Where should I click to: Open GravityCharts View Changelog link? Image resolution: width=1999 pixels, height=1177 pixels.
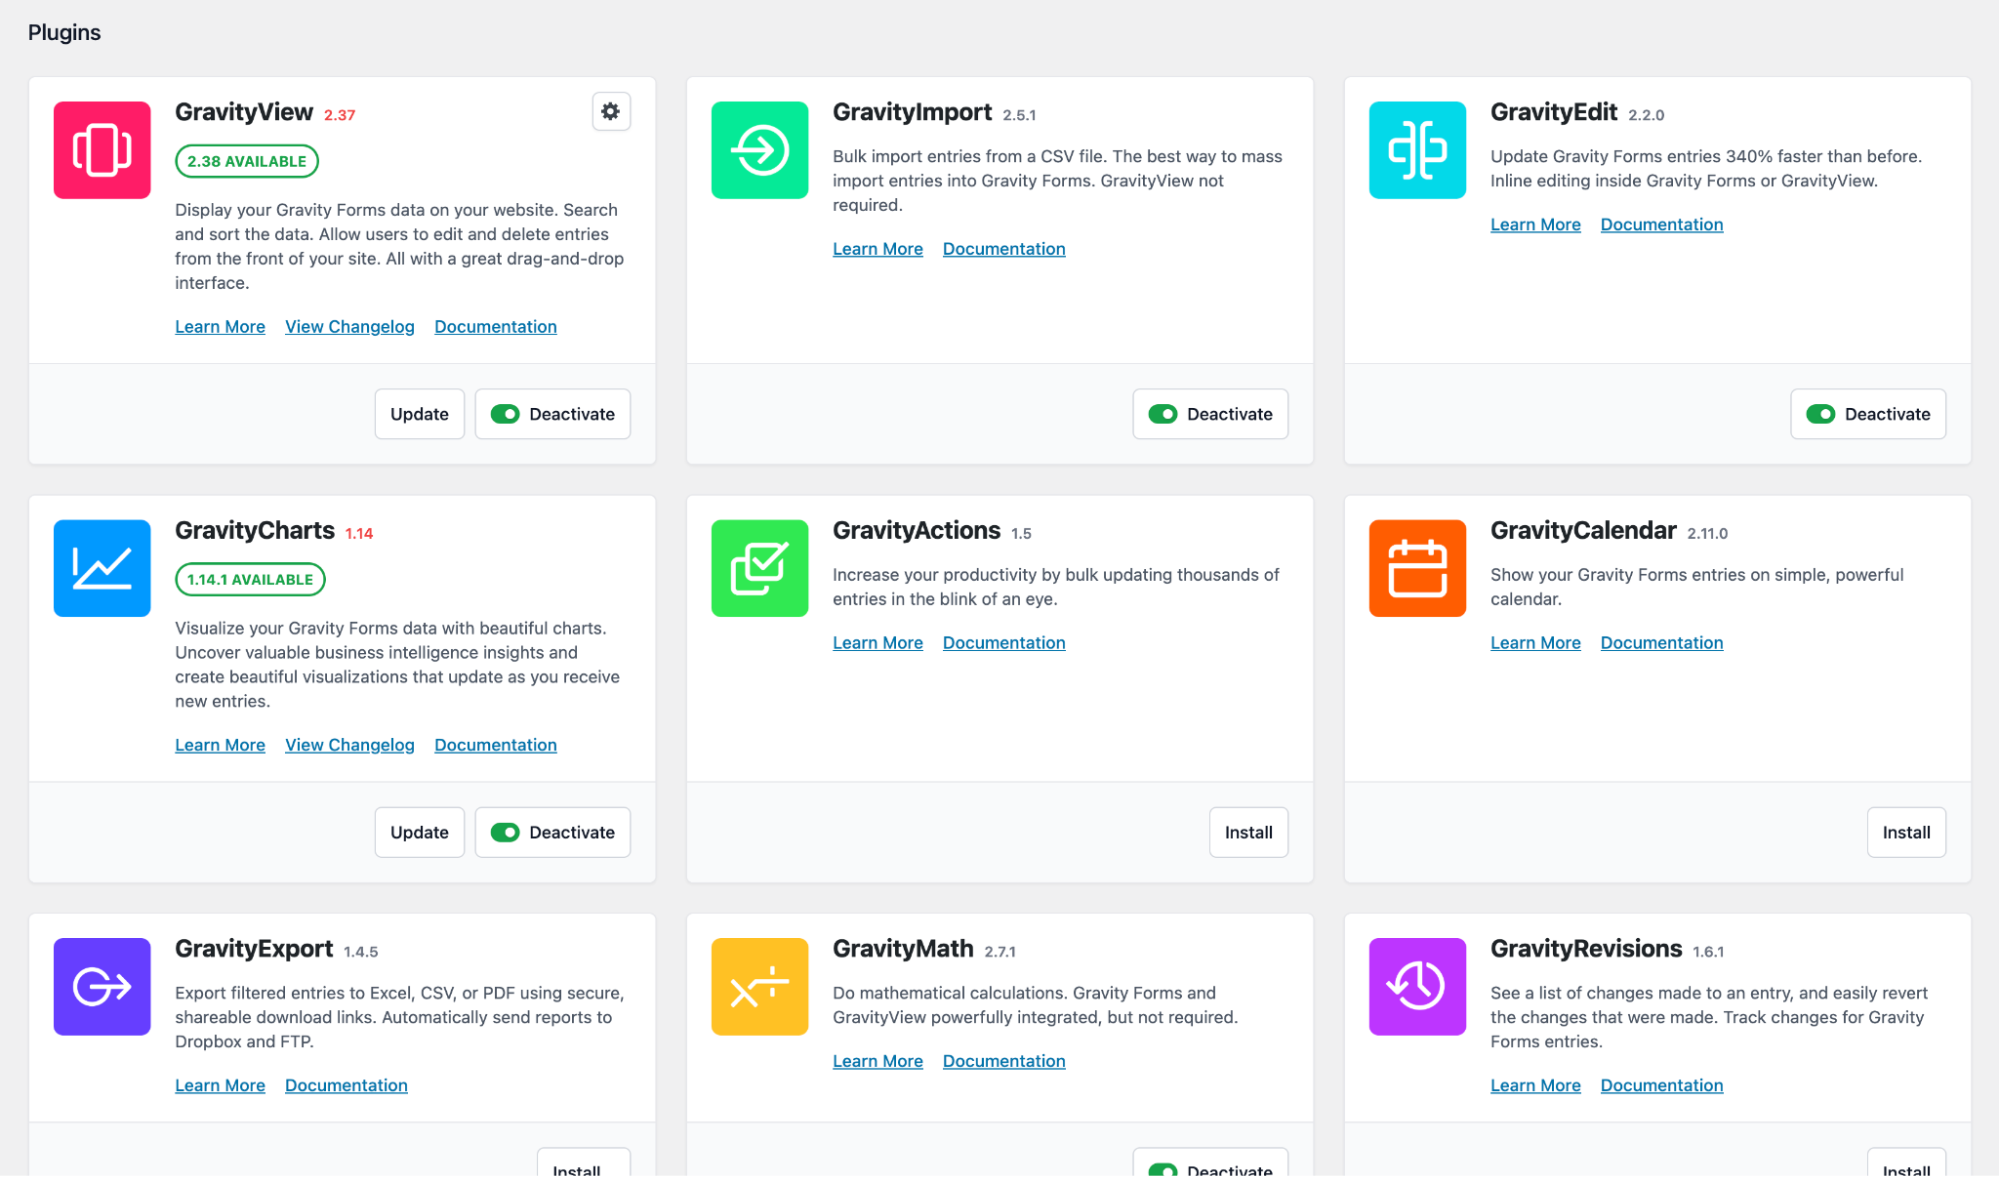[x=350, y=745]
